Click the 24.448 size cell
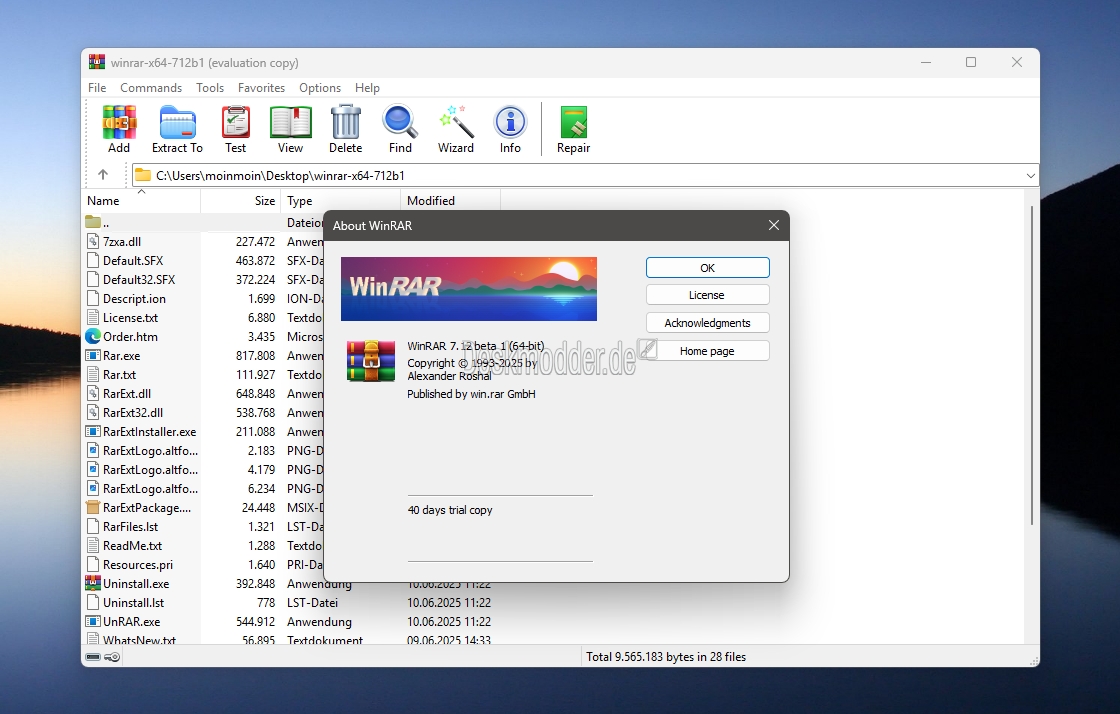 click(258, 508)
